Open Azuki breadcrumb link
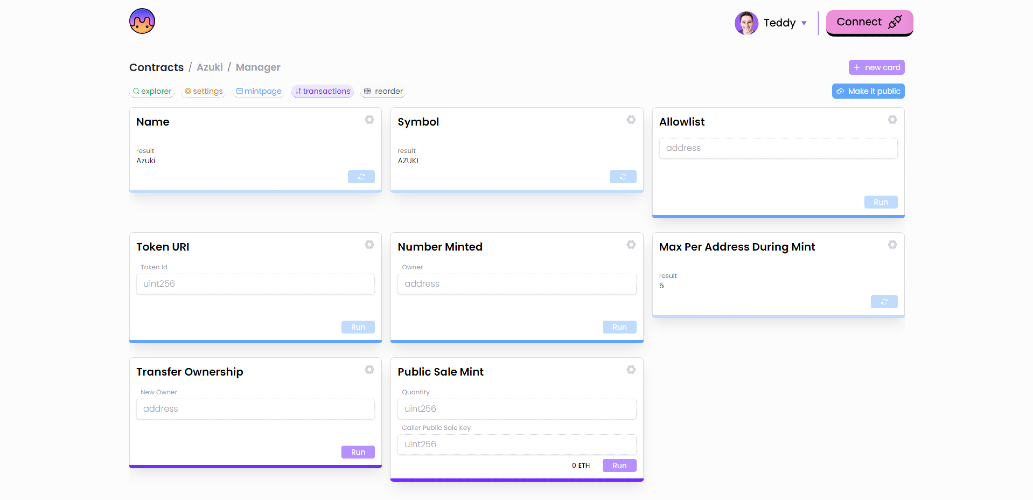The width and height of the screenshot is (1033, 500). click(x=209, y=67)
